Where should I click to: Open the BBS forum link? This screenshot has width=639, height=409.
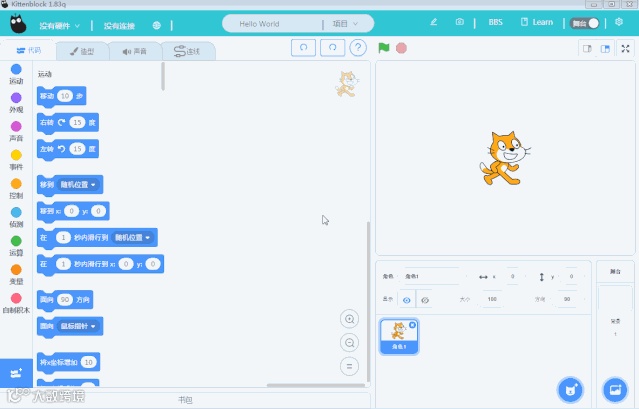click(495, 22)
